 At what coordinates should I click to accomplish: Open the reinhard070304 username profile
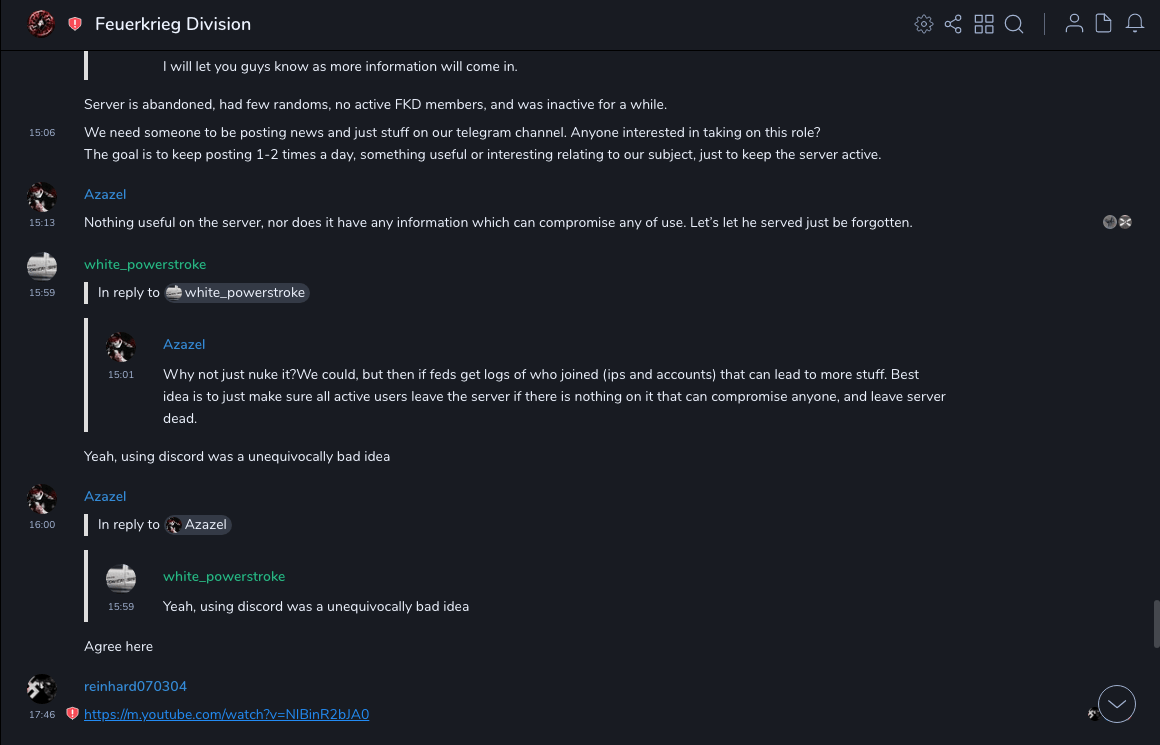(135, 686)
